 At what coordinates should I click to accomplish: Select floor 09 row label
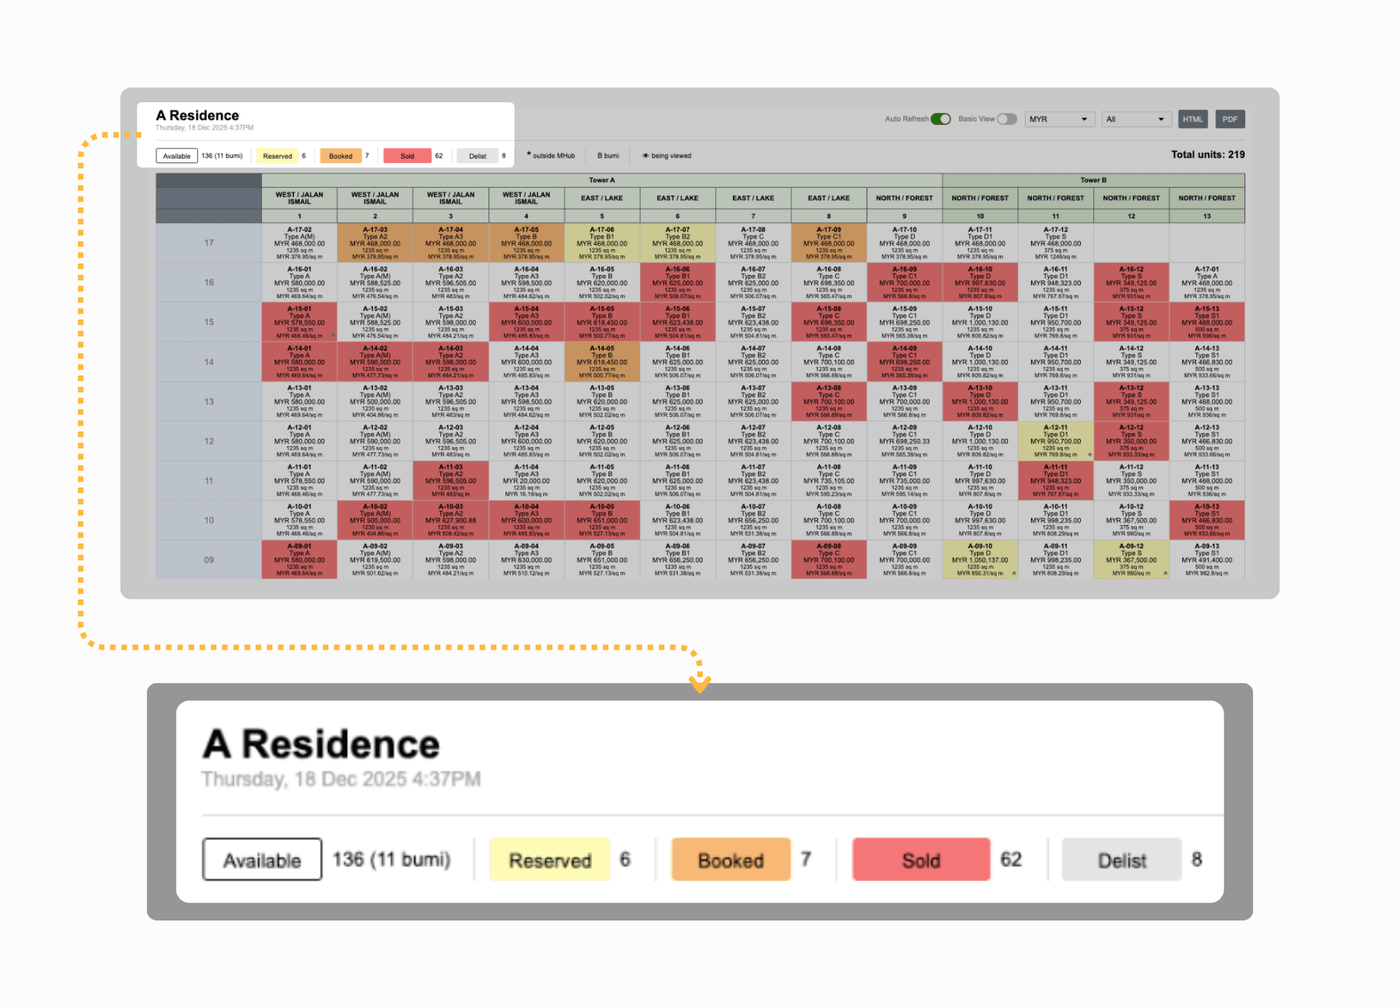(x=209, y=560)
